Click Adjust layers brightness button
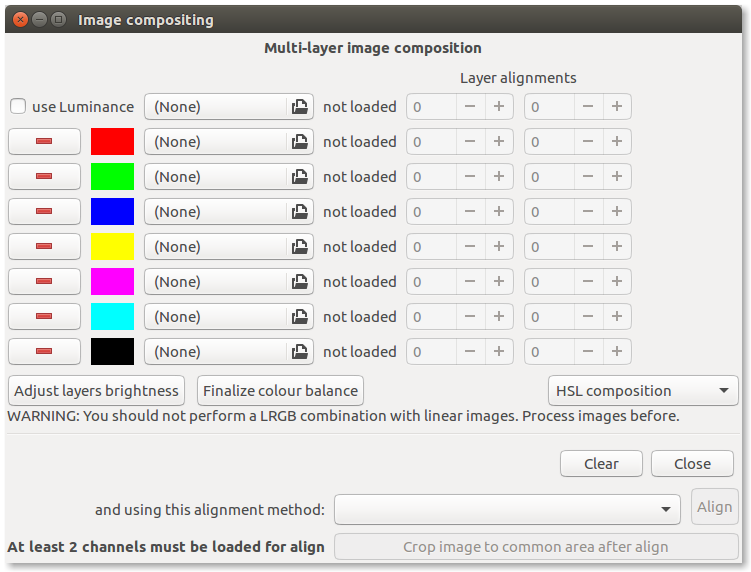Image resolution: width=751 pixels, height=572 pixels. click(x=97, y=391)
